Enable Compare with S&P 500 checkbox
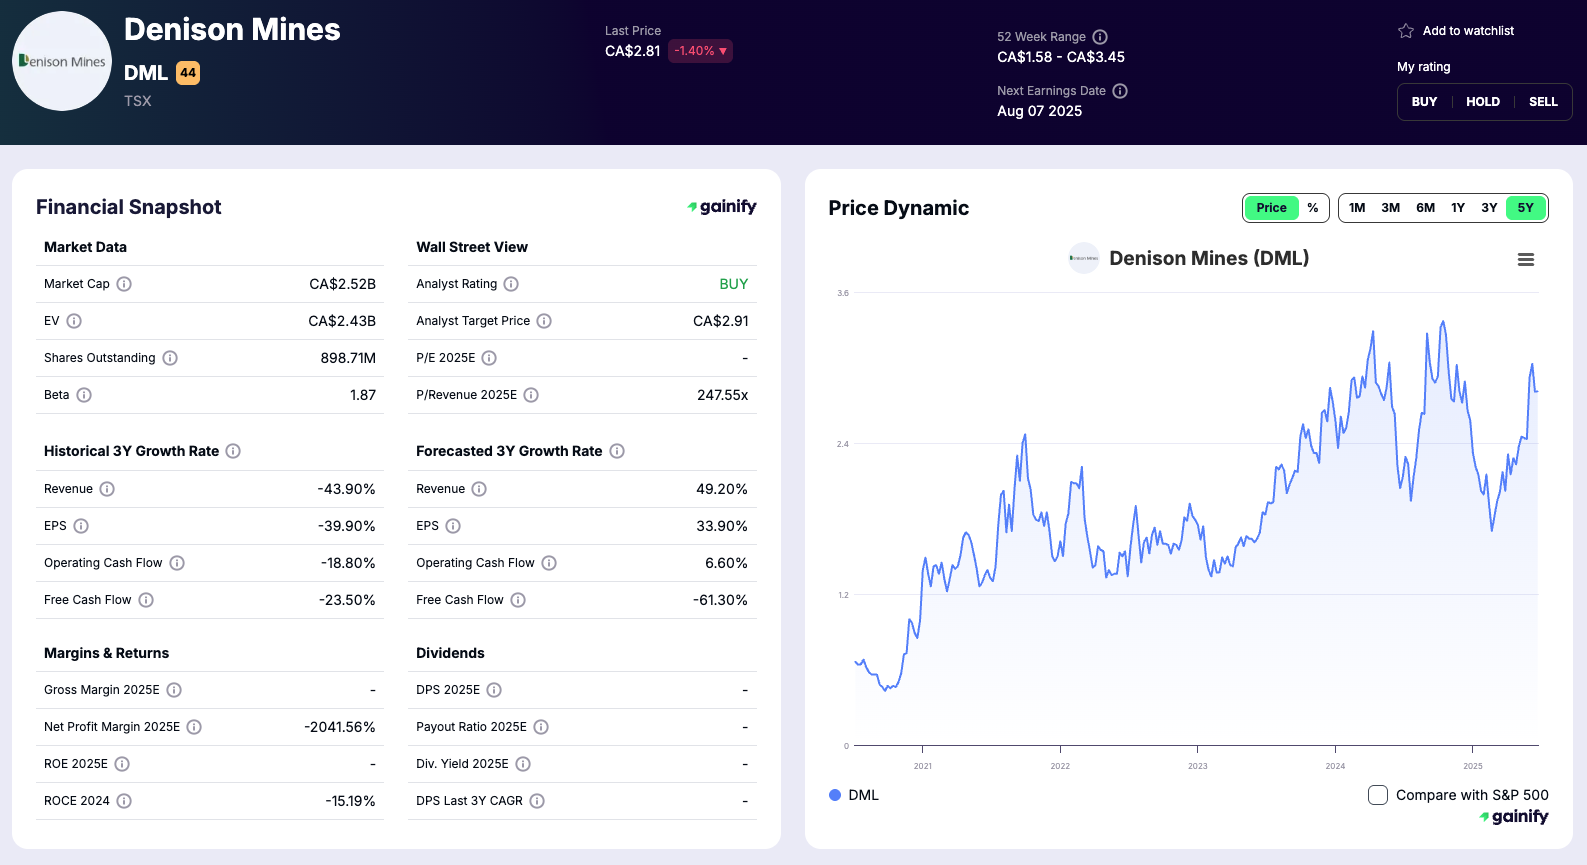Screen dimensions: 1587x865 coord(1378,795)
